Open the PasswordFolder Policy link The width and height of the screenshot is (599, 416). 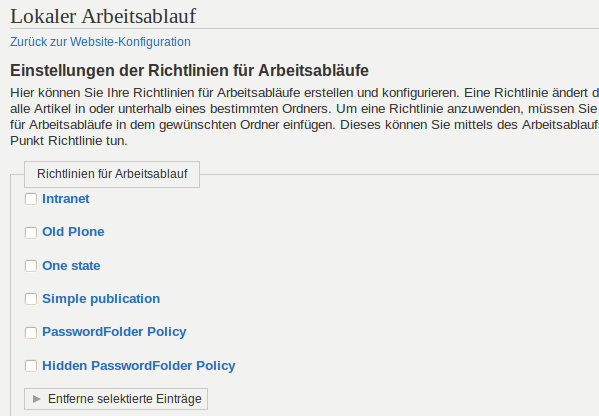[114, 332]
